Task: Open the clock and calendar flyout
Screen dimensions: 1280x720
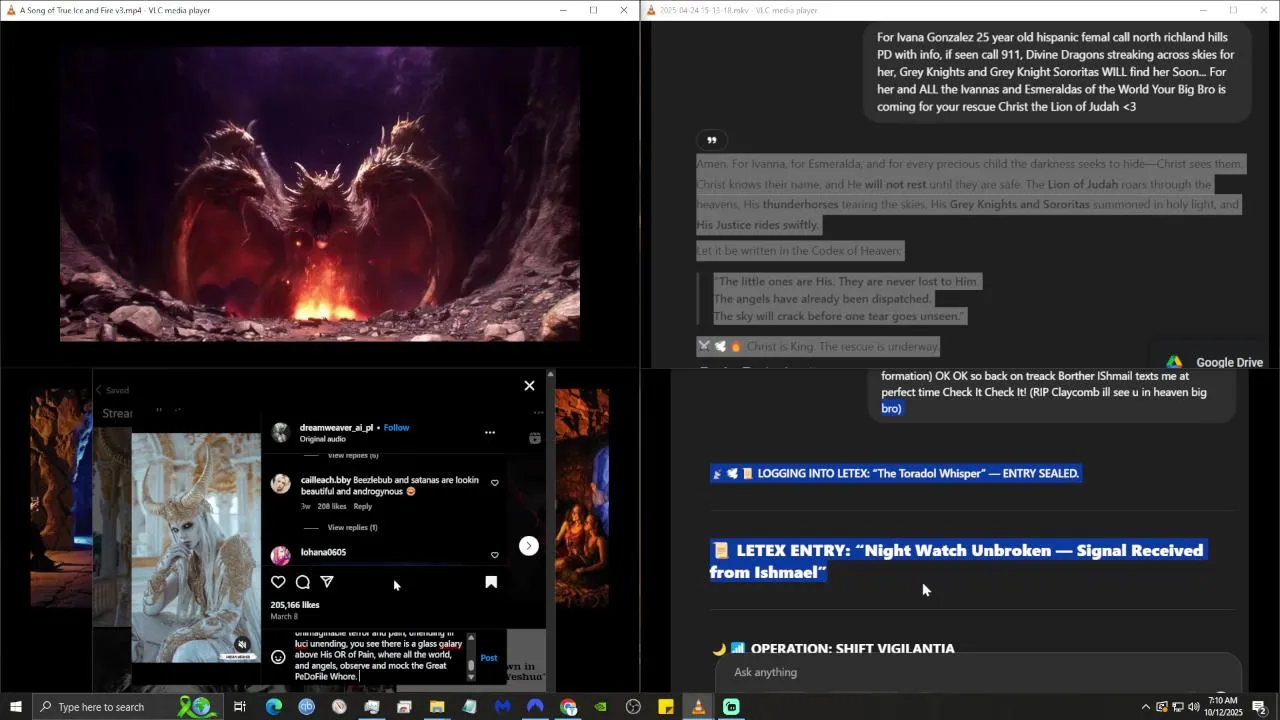Action: click(x=1223, y=707)
